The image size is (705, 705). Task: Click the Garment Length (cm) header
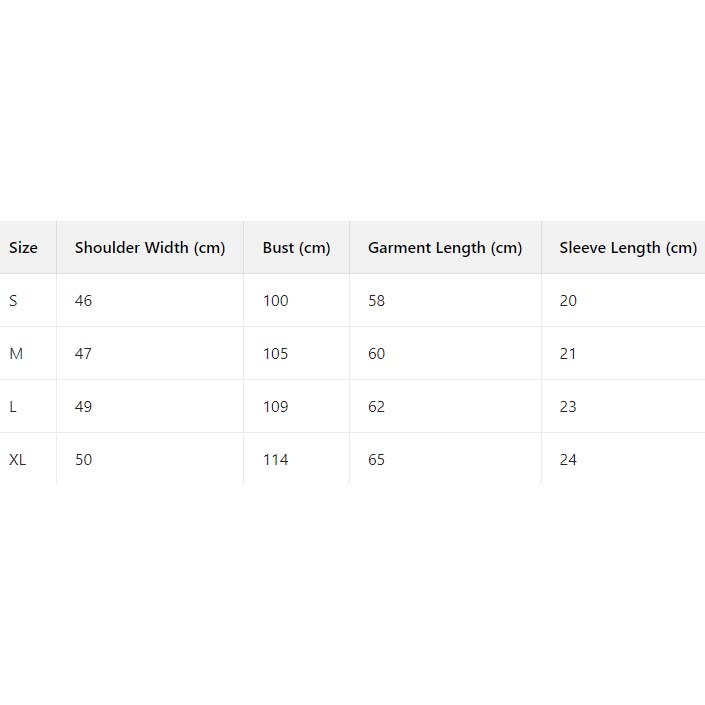click(445, 248)
